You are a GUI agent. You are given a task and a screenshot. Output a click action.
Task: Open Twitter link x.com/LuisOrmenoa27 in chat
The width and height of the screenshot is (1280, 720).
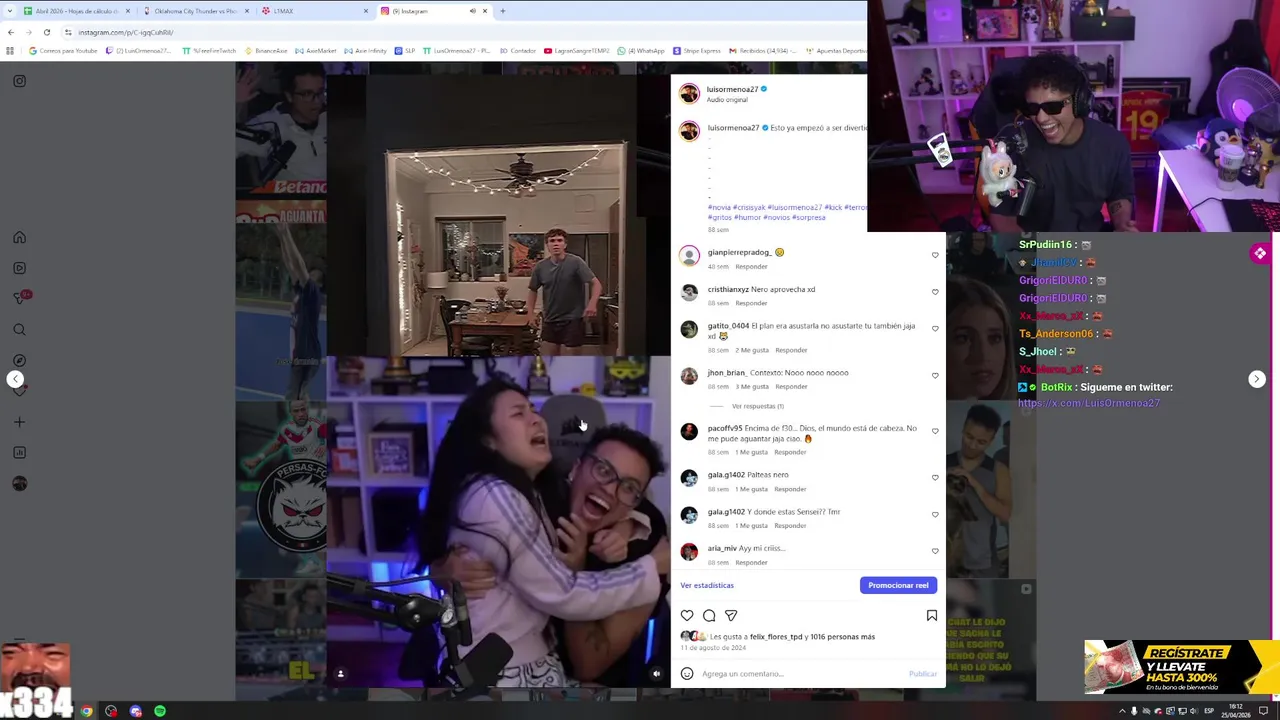click(x=1088, y=403)
